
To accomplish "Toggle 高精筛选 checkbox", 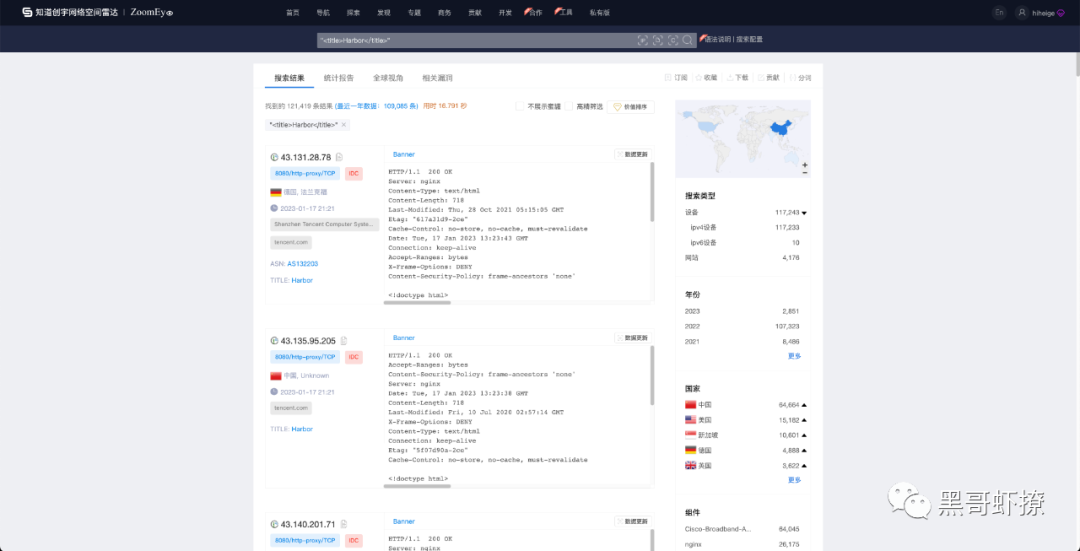I will point(569,106).
